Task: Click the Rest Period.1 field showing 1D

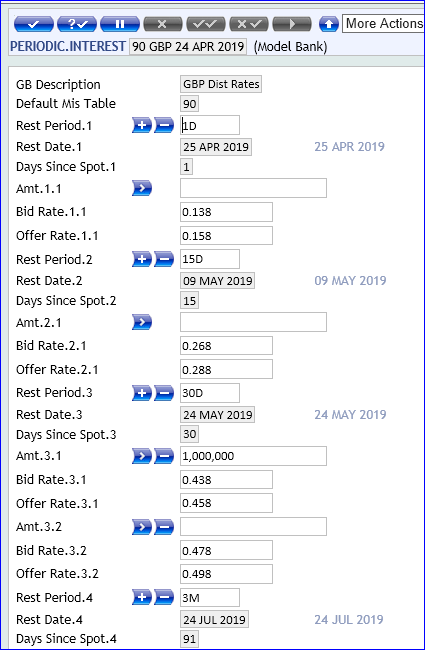Action: 210,125
